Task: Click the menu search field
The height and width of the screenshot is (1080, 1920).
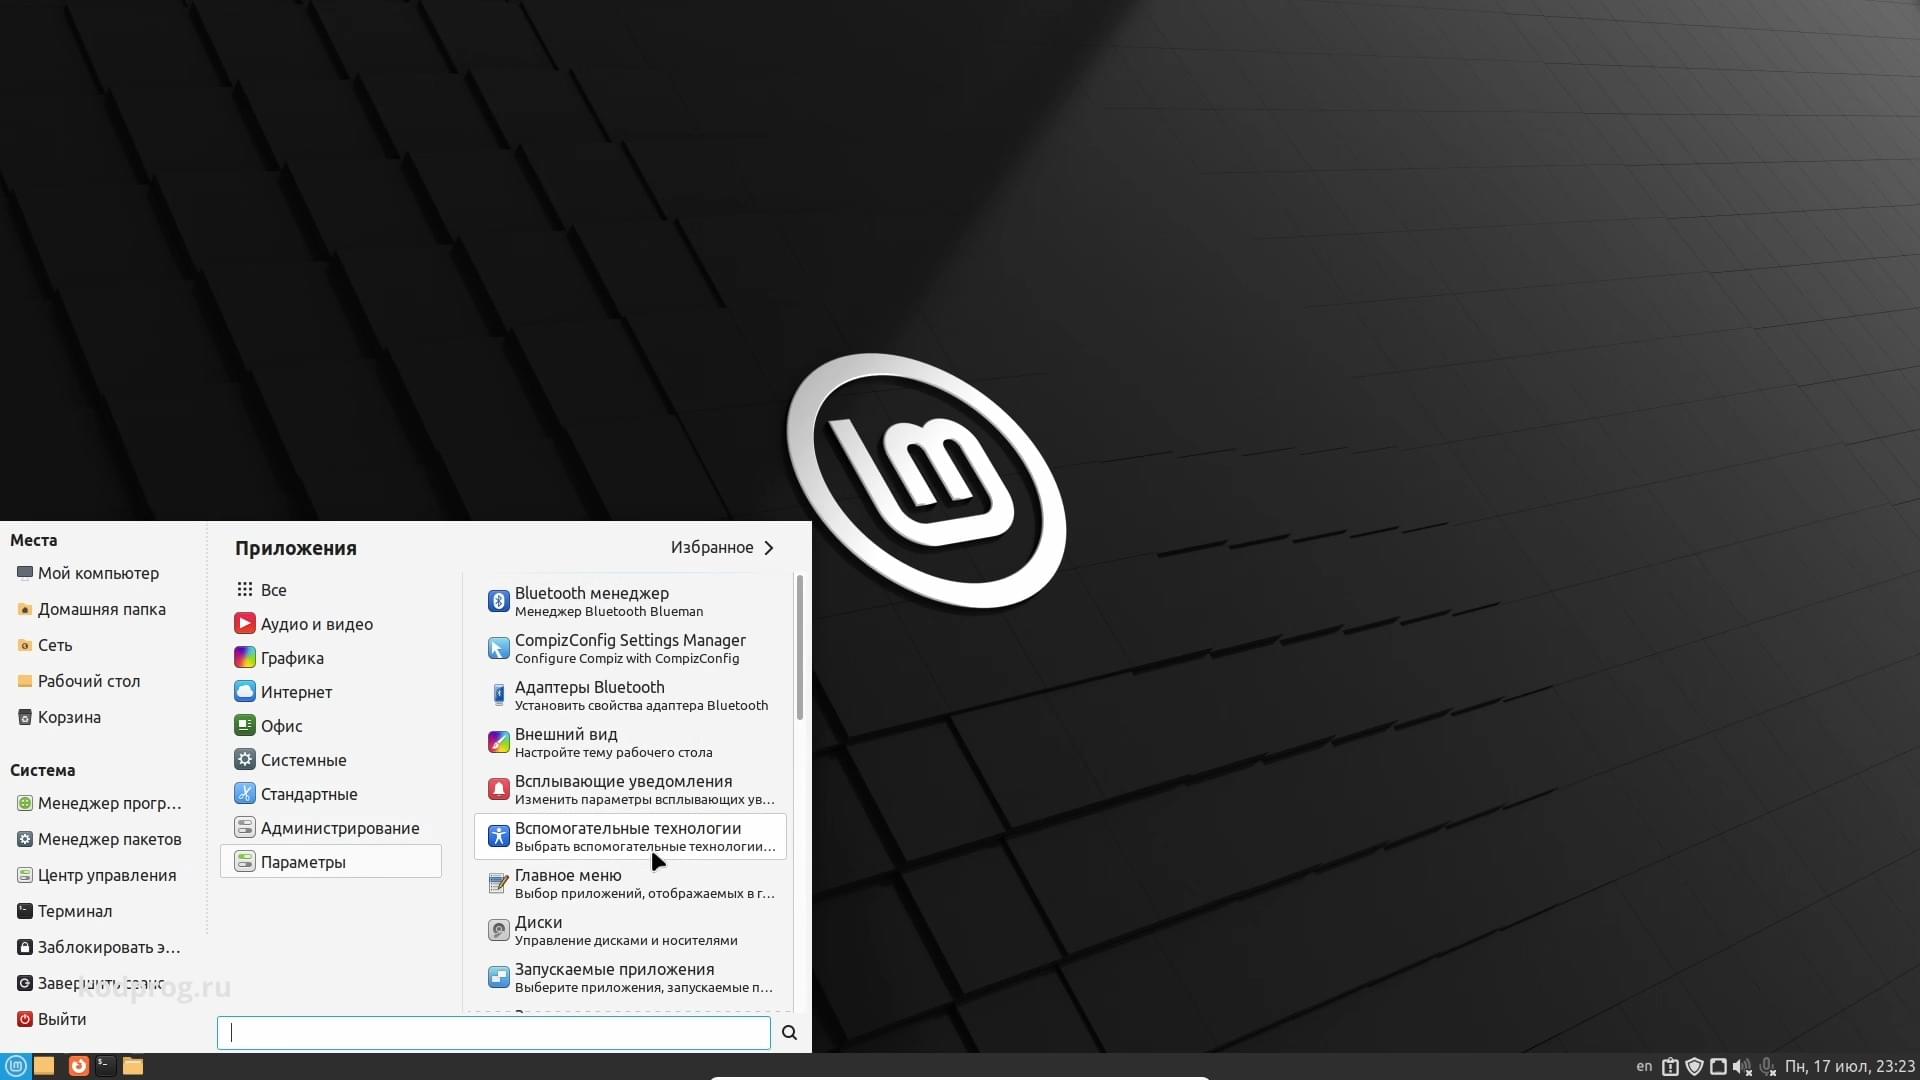Action: point(494,1033)
